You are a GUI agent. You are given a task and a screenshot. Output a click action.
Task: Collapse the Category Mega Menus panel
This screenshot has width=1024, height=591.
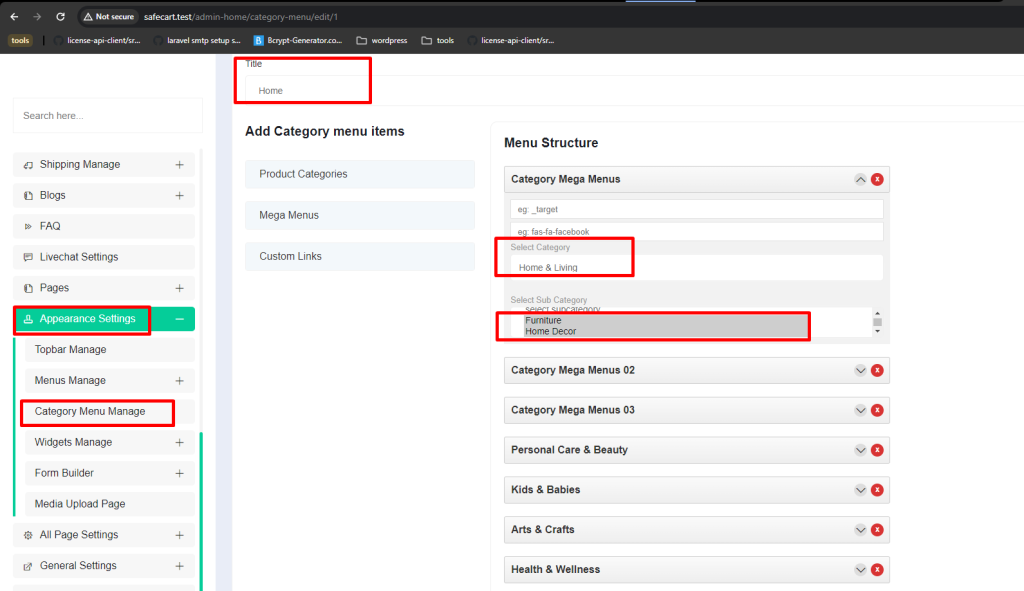[x=860, y=179]
